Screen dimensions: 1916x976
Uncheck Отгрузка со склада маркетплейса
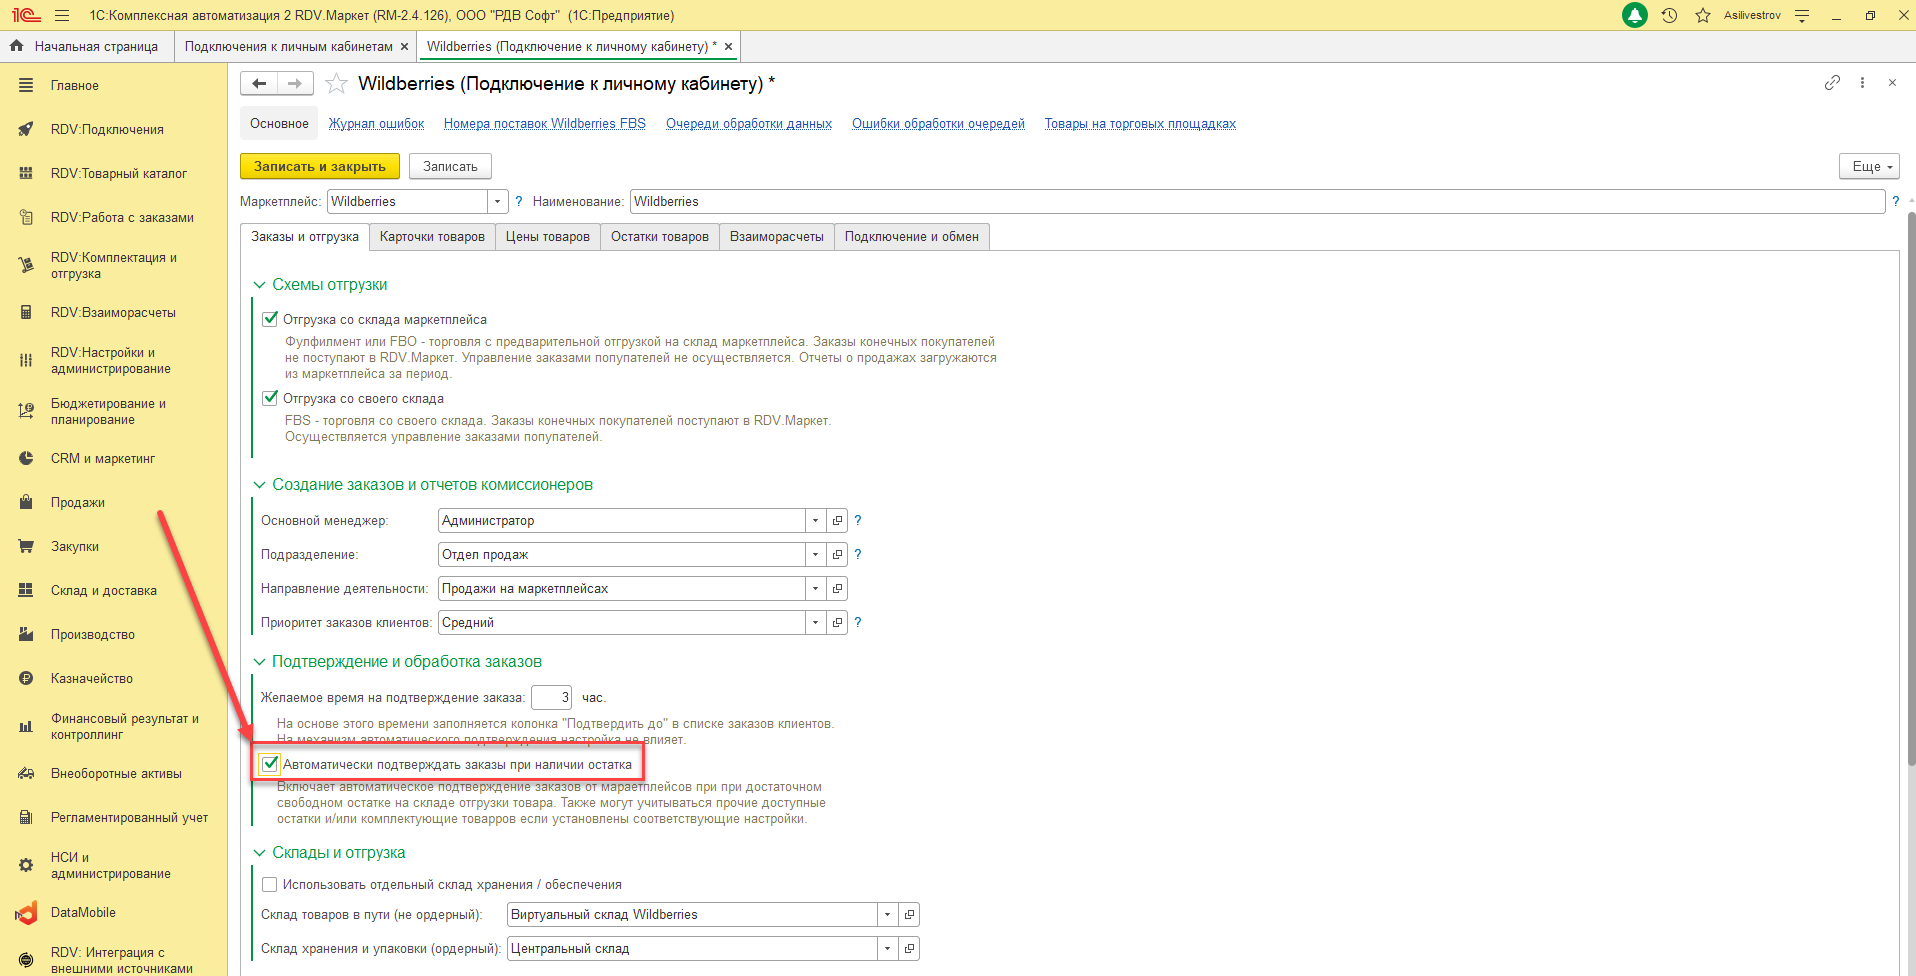click(270, 319)
